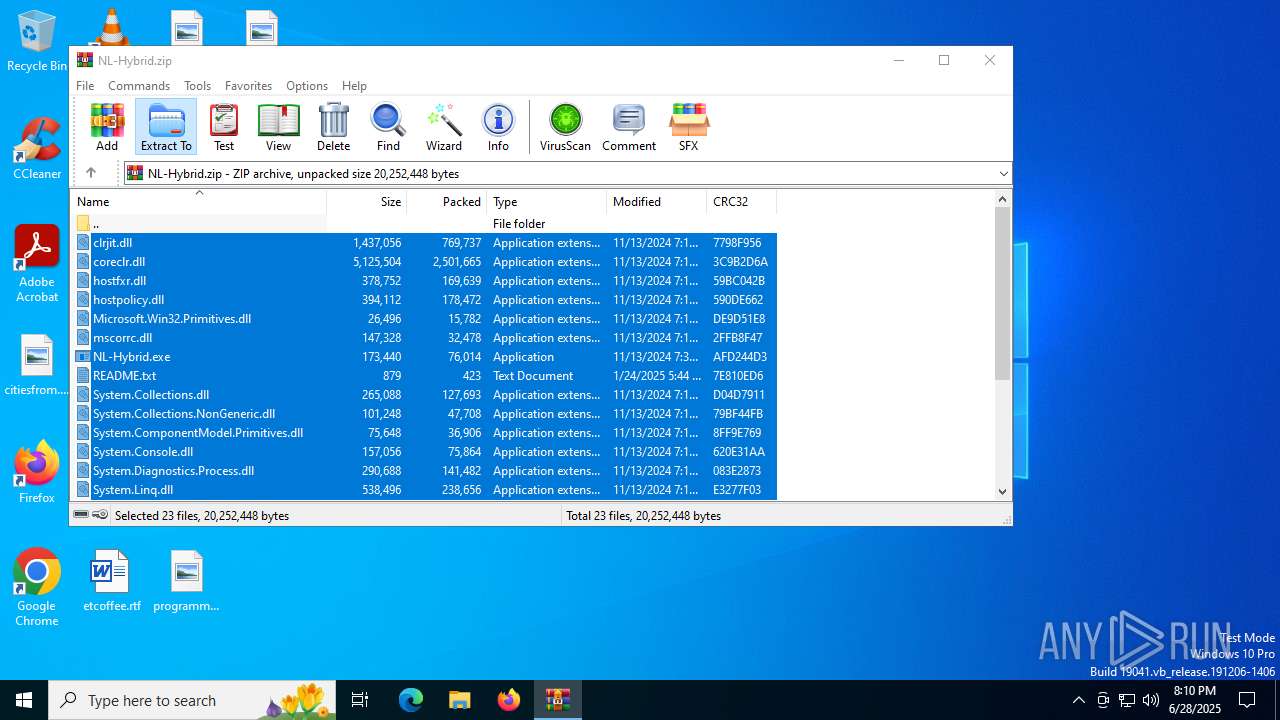This screenshot has width=1280, height=720.
Task: Open the citiesfrom... desktop file
Action: [x=37, y=365]
